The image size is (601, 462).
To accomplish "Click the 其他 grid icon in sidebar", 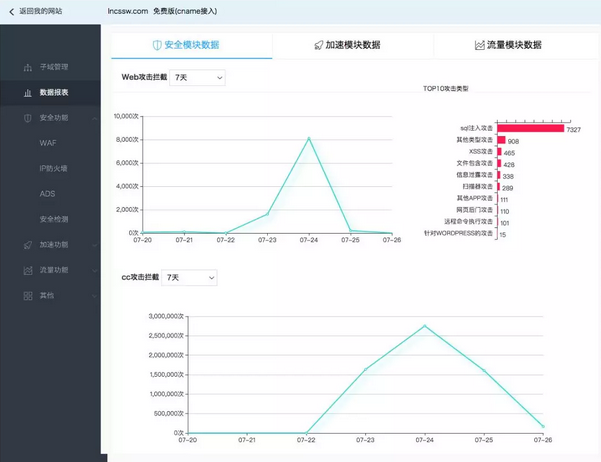I will point(28,296).
